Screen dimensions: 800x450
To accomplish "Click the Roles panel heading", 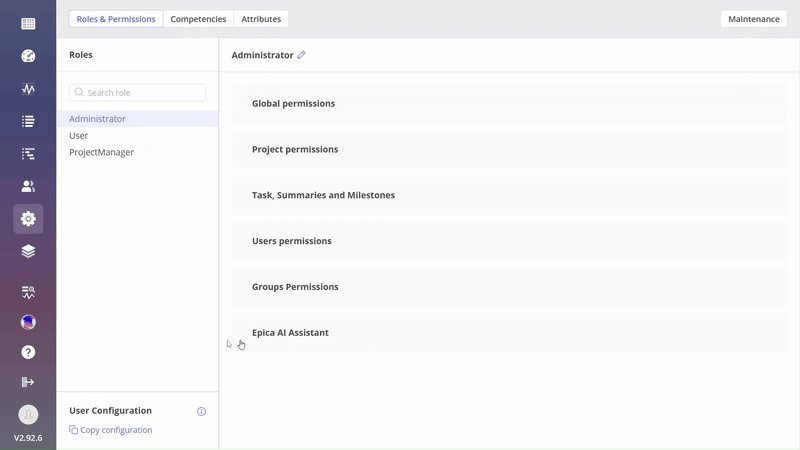I will (81, 55).
